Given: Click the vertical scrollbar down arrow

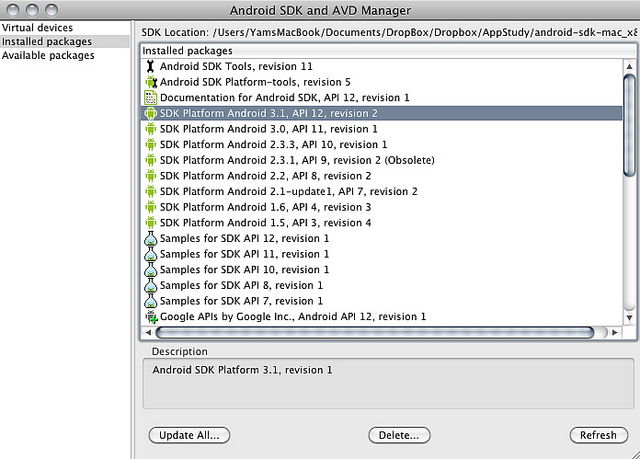Looking at the screenshot, I should tap(629, 317).
